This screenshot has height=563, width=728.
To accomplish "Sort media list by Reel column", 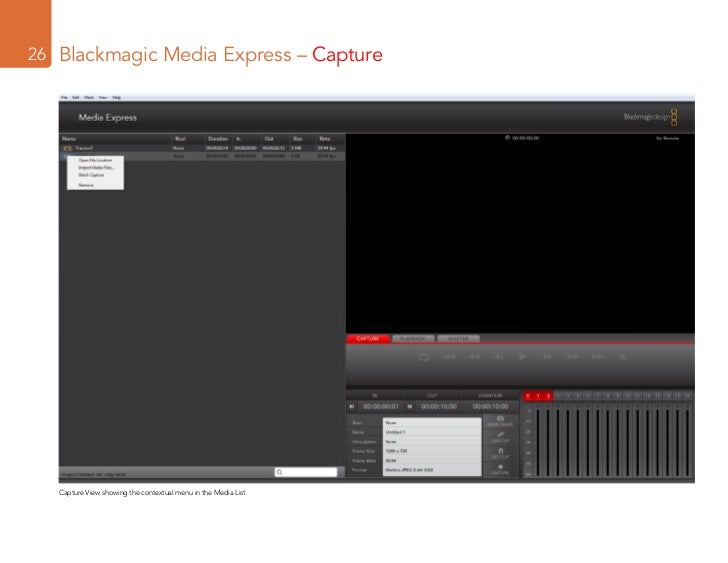I will (x=188, y=139).
